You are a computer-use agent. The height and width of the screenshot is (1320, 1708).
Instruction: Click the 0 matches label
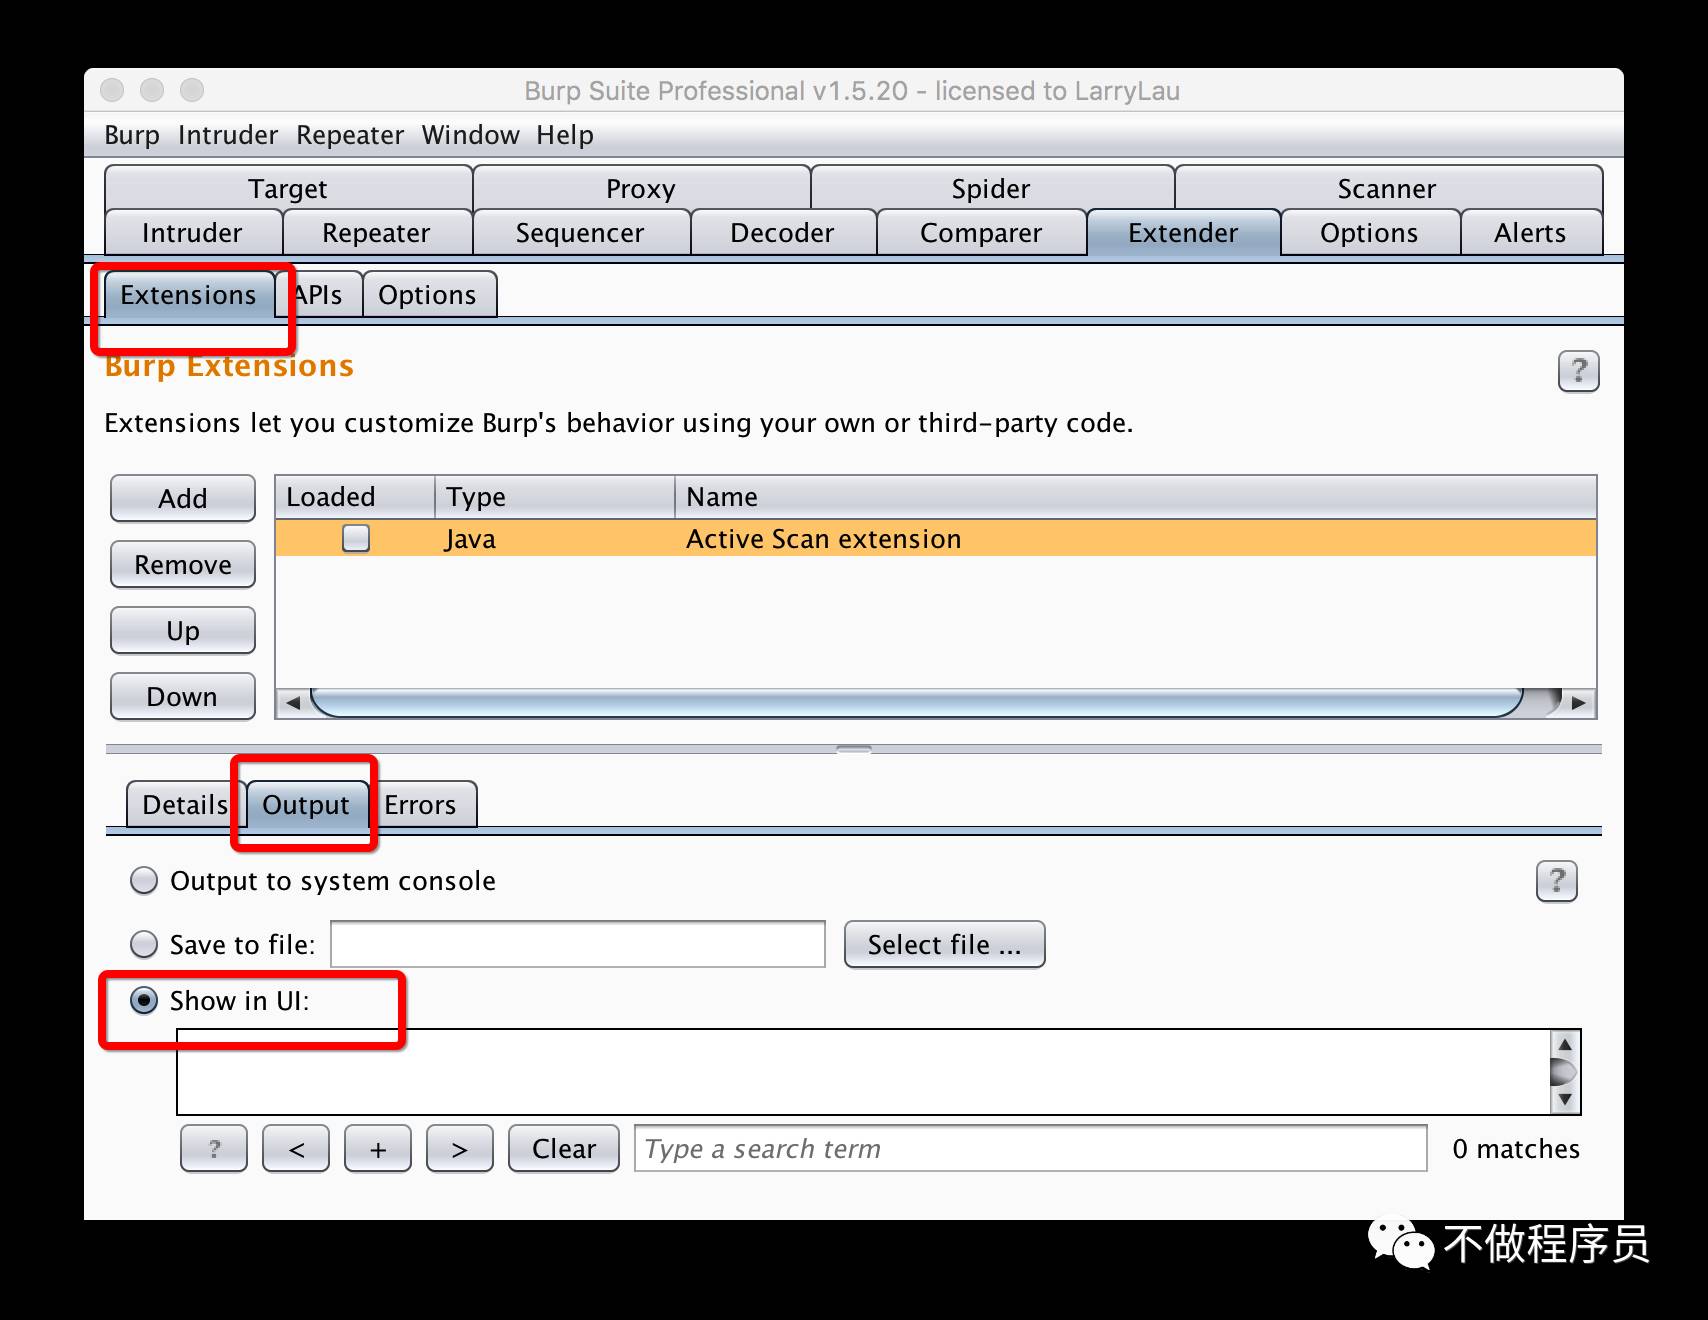coord(1516,1149)
